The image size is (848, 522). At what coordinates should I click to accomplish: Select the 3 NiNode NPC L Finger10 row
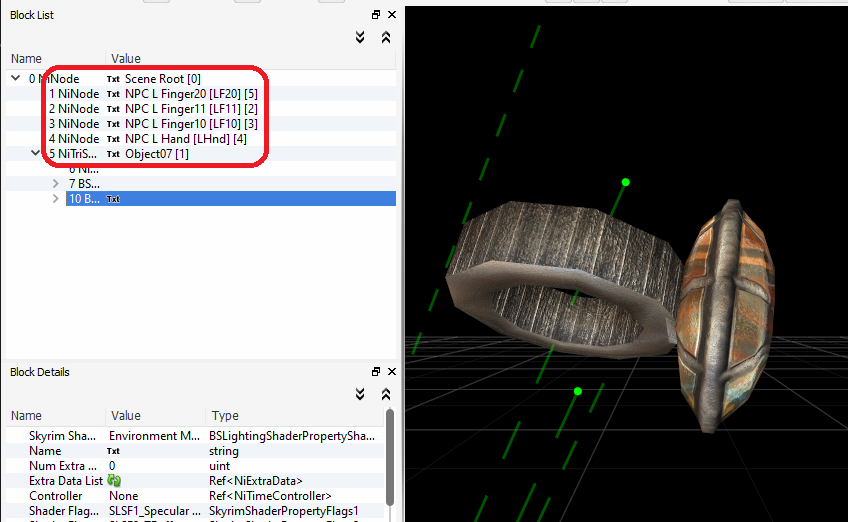pos(201,124)
